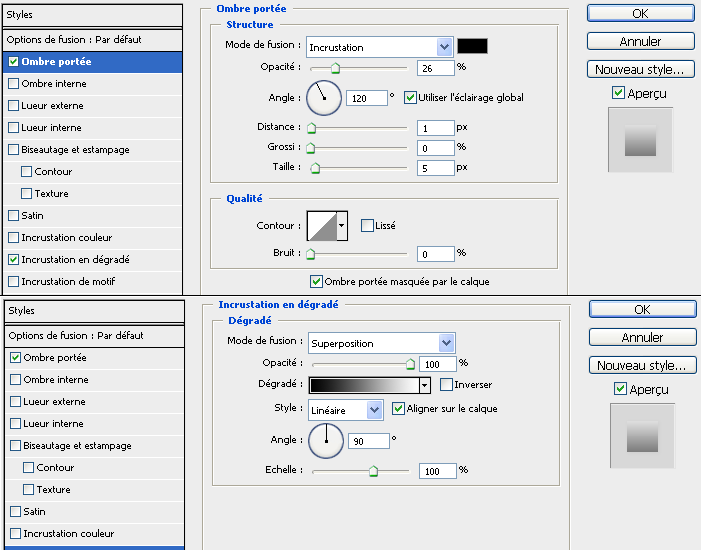This screenshot has height=550, width=701.
Task: Click Nouveau style in the gradient overlay dialog
Action: pos(642,365)
